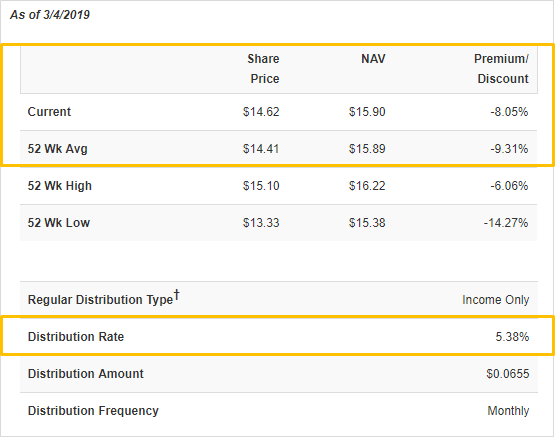Click 52 week low discount -14.27%

point(506,223)
